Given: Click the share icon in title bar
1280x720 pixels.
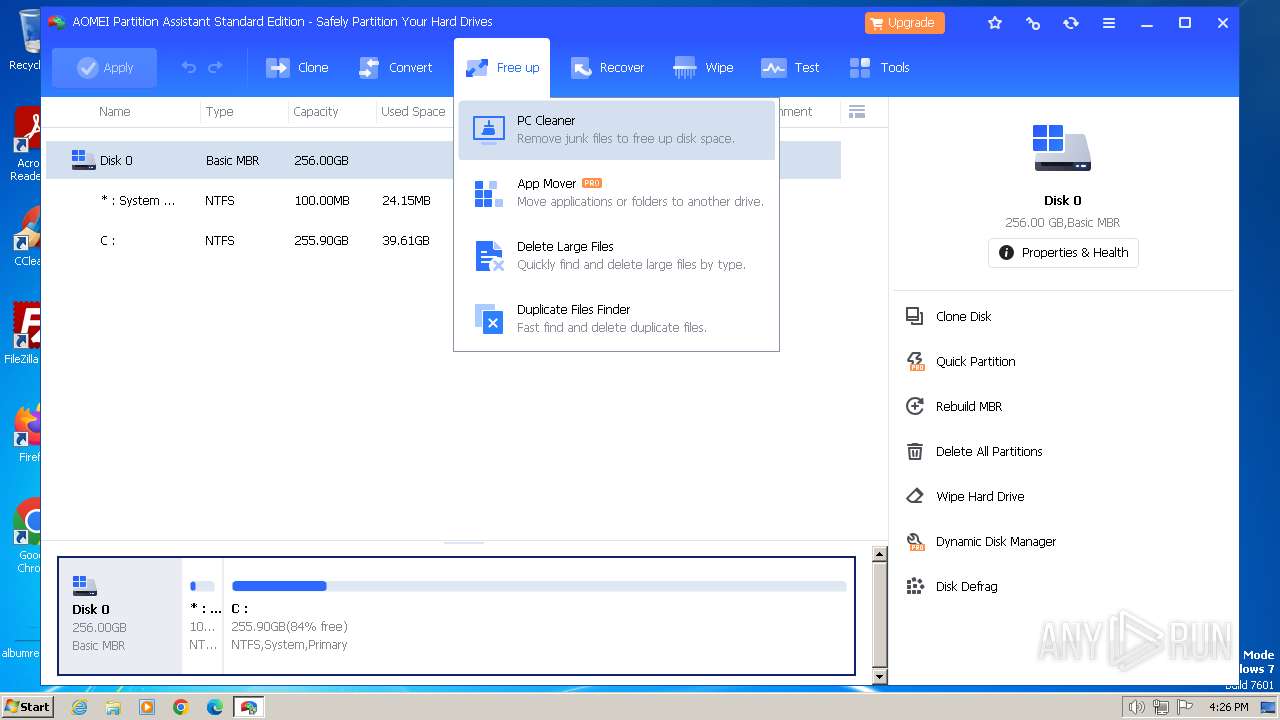Looking at the screenshot, I should click(1033, 22).
